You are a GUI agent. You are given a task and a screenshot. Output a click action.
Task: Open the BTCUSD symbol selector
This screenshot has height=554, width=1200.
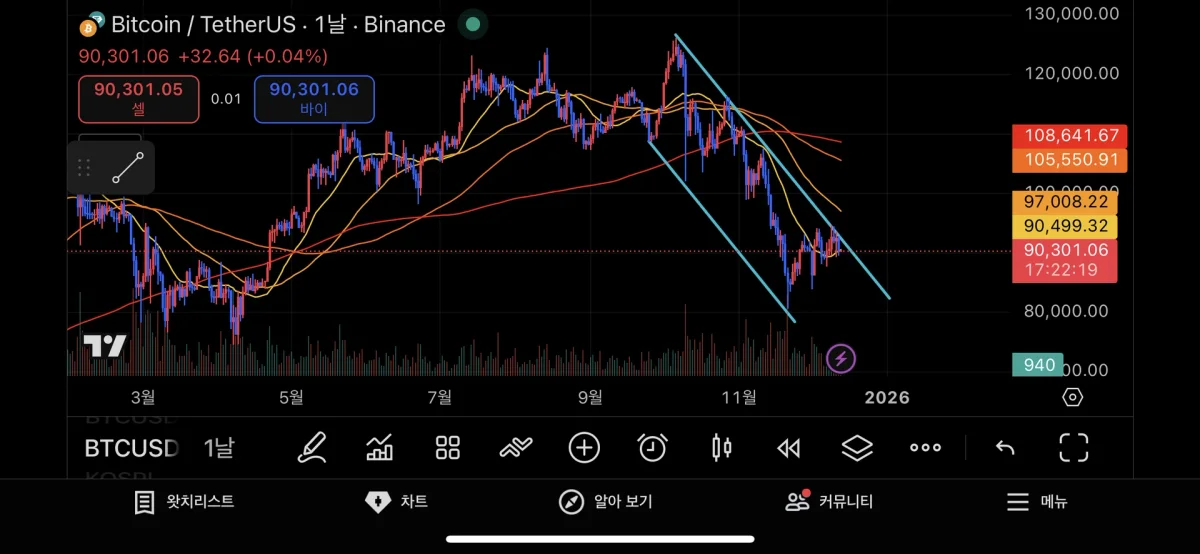pos(131,447)
